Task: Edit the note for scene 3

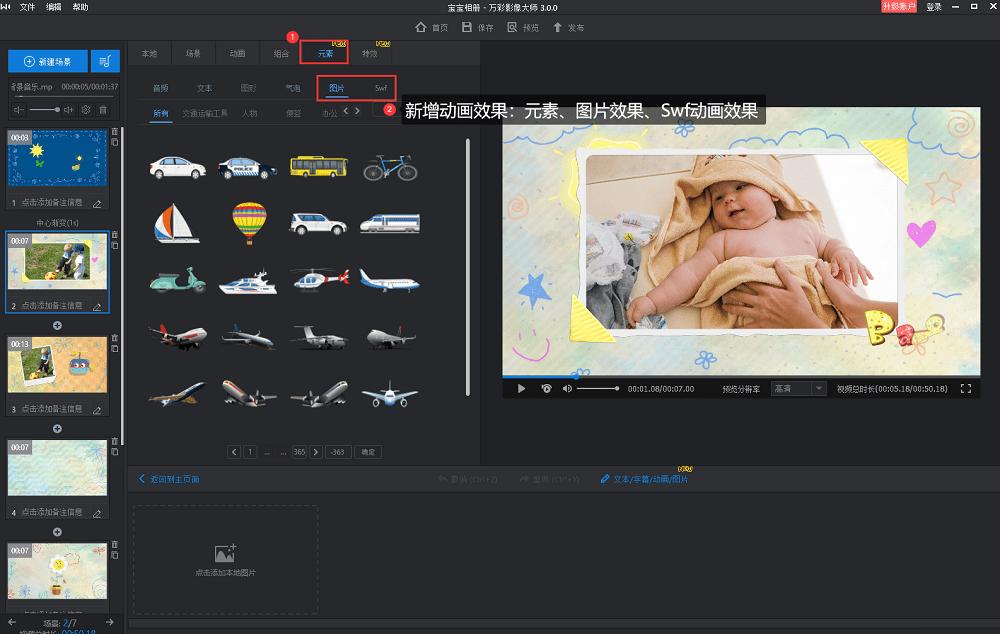Action: tap(97, 409)
